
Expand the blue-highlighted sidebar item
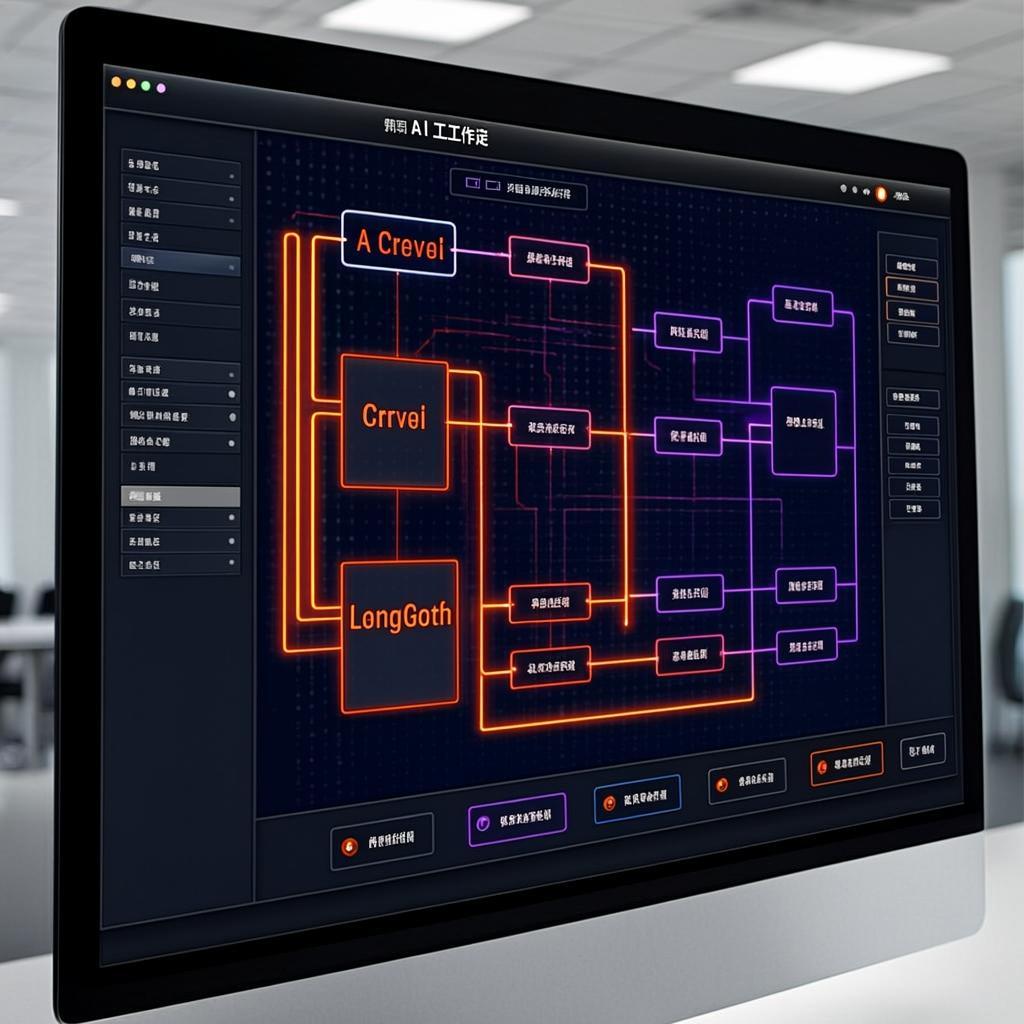(x=177, y=259)
